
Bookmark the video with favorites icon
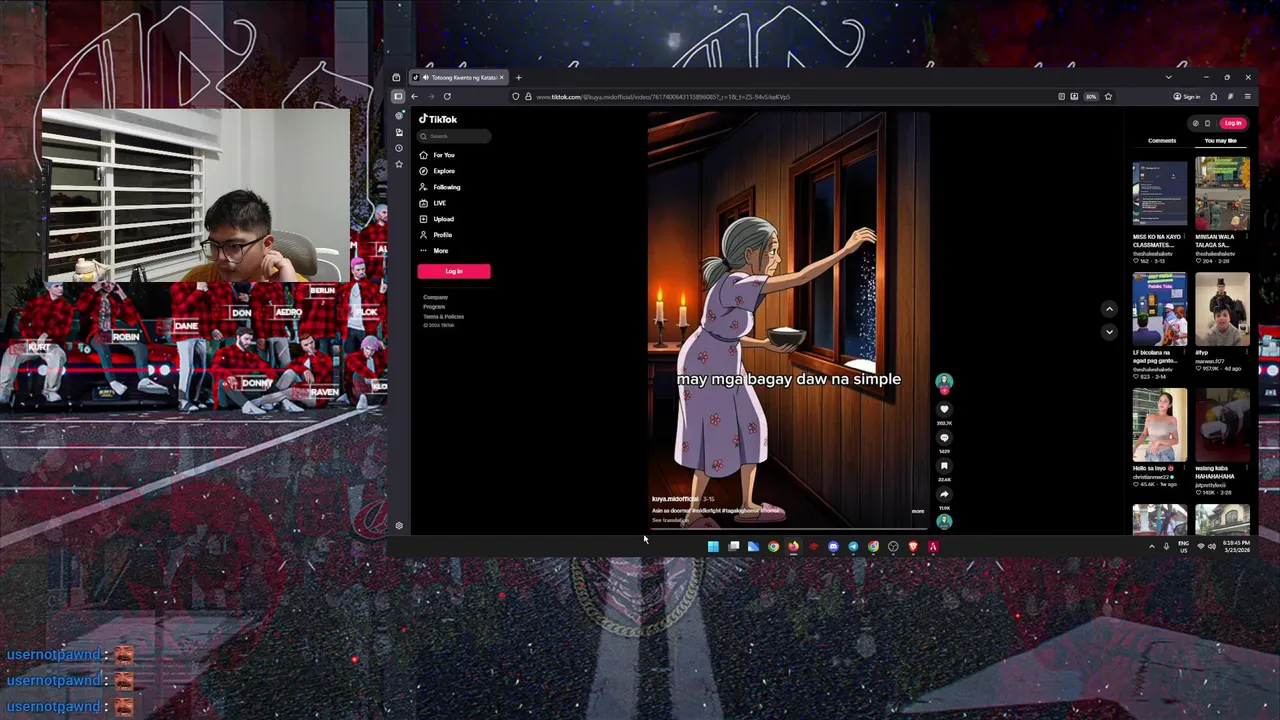point(944,466)
